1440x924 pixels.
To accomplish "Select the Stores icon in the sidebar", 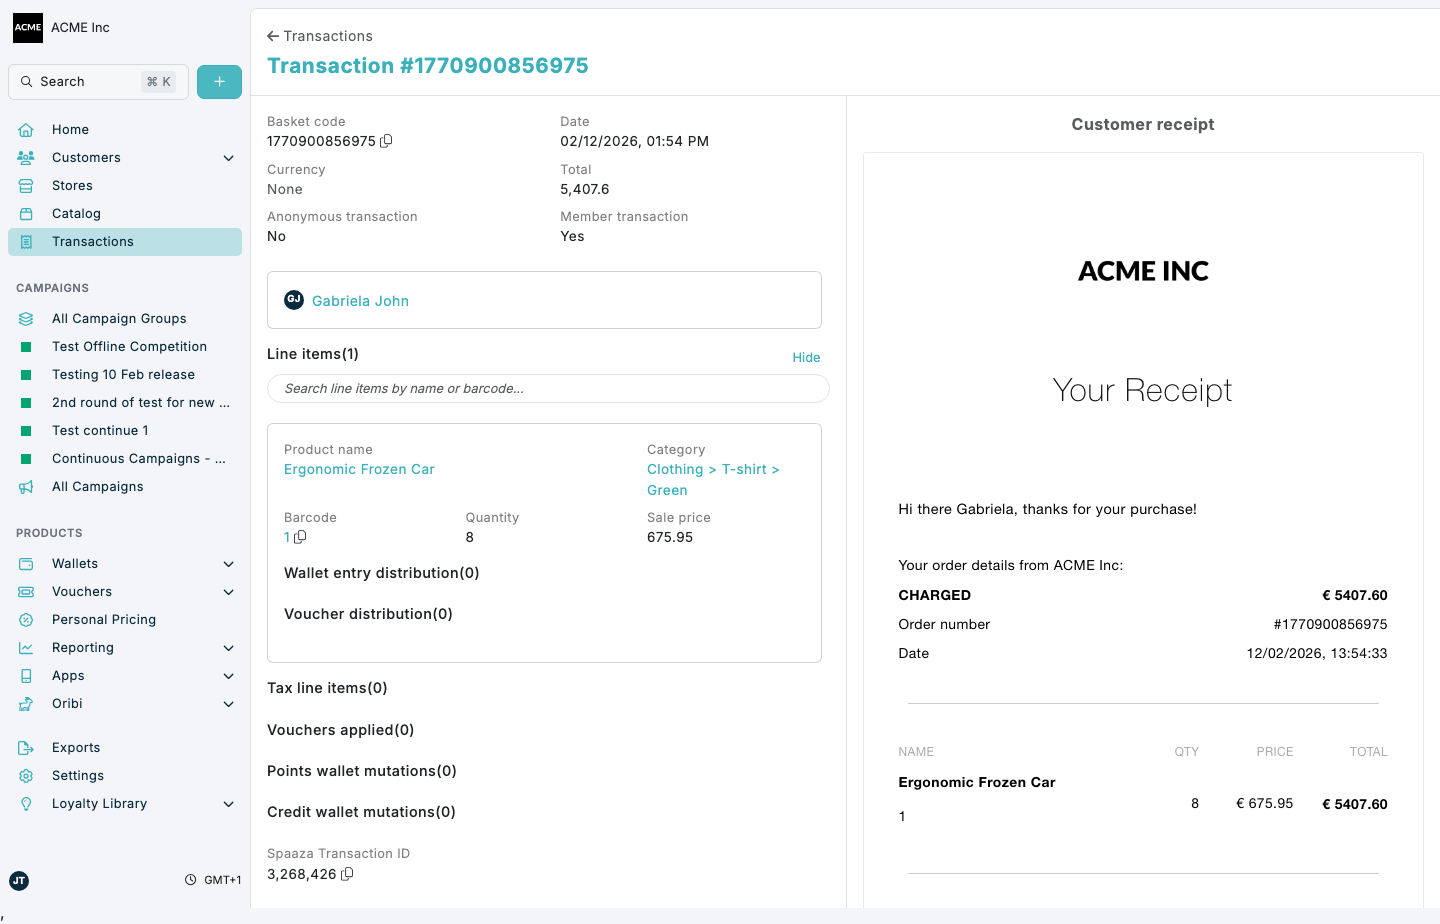I will tap(28, 185).
